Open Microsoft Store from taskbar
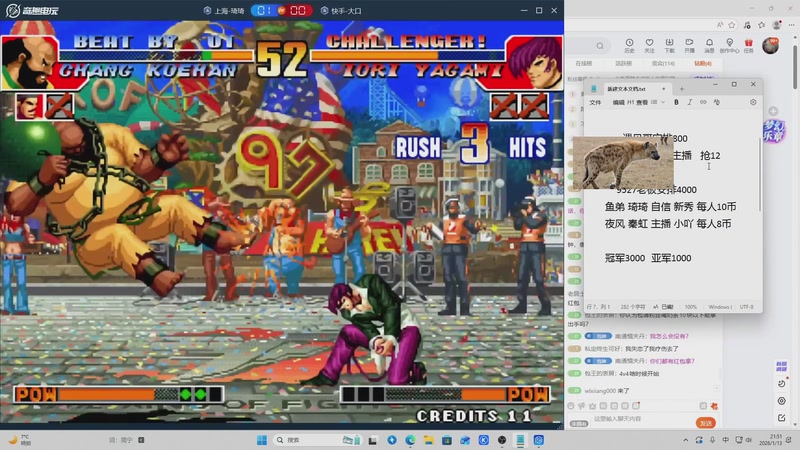 click(447, 440)
